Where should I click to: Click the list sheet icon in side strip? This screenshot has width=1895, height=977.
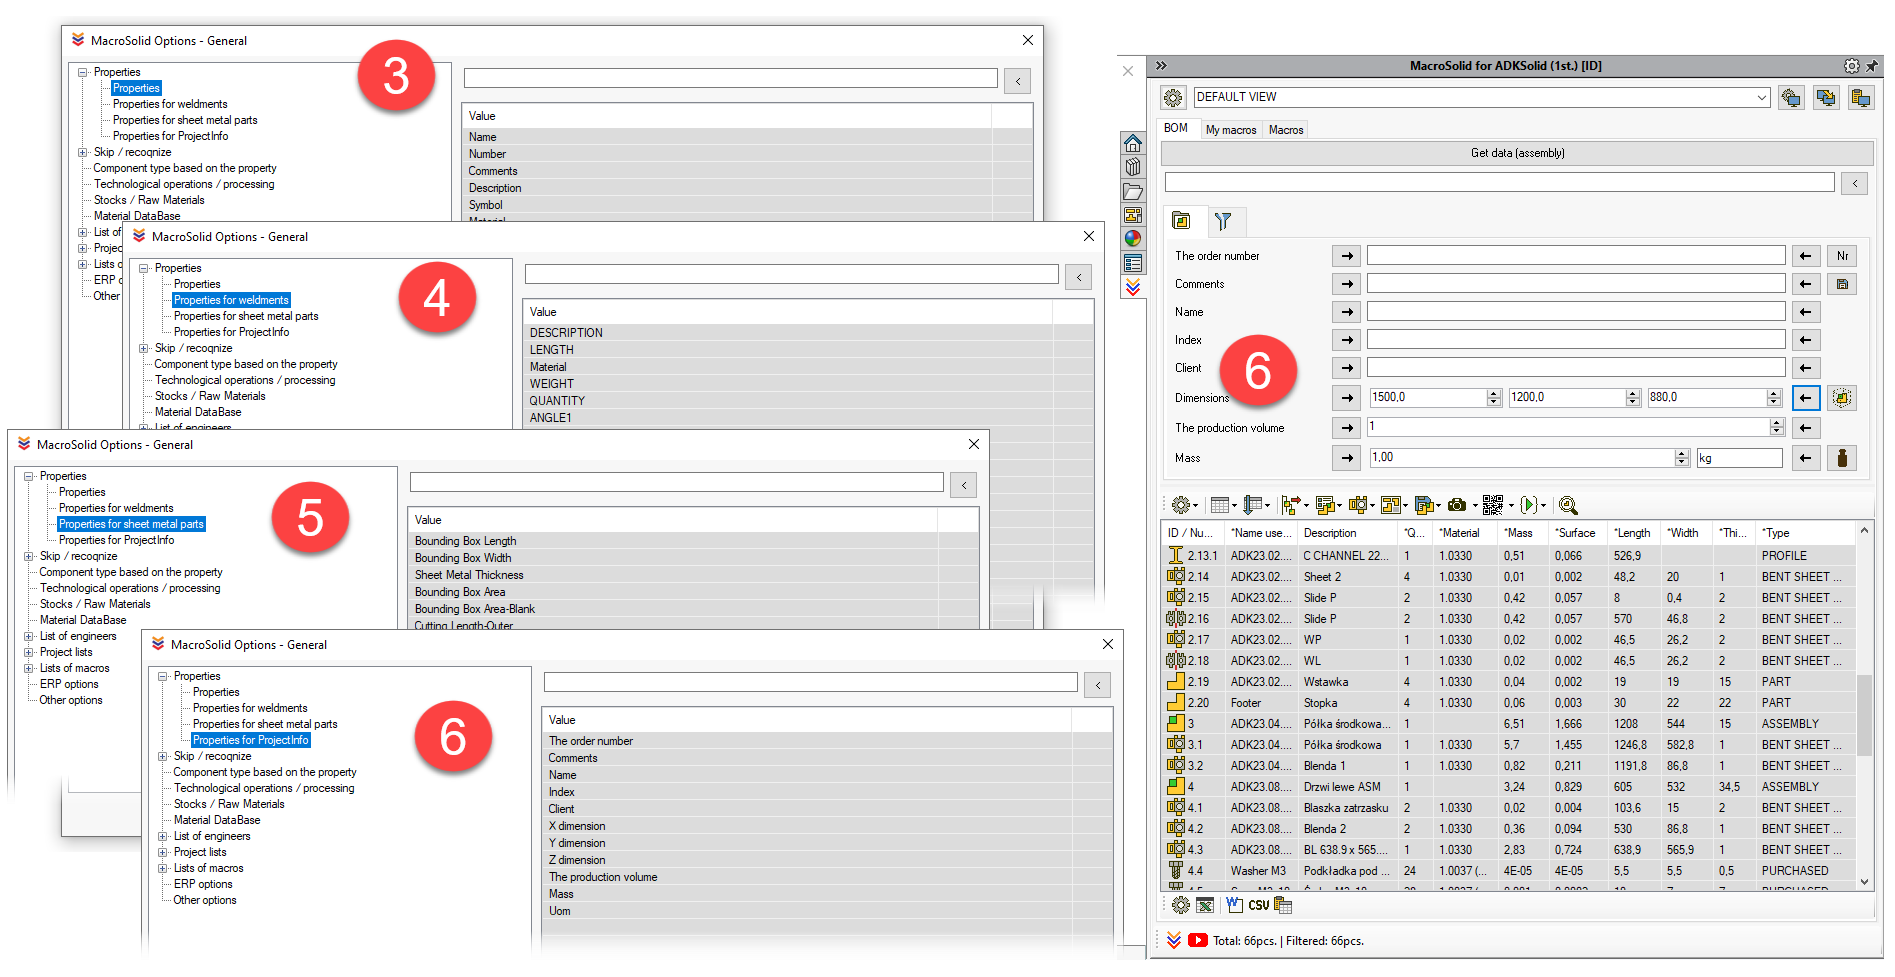[1132, 263]
